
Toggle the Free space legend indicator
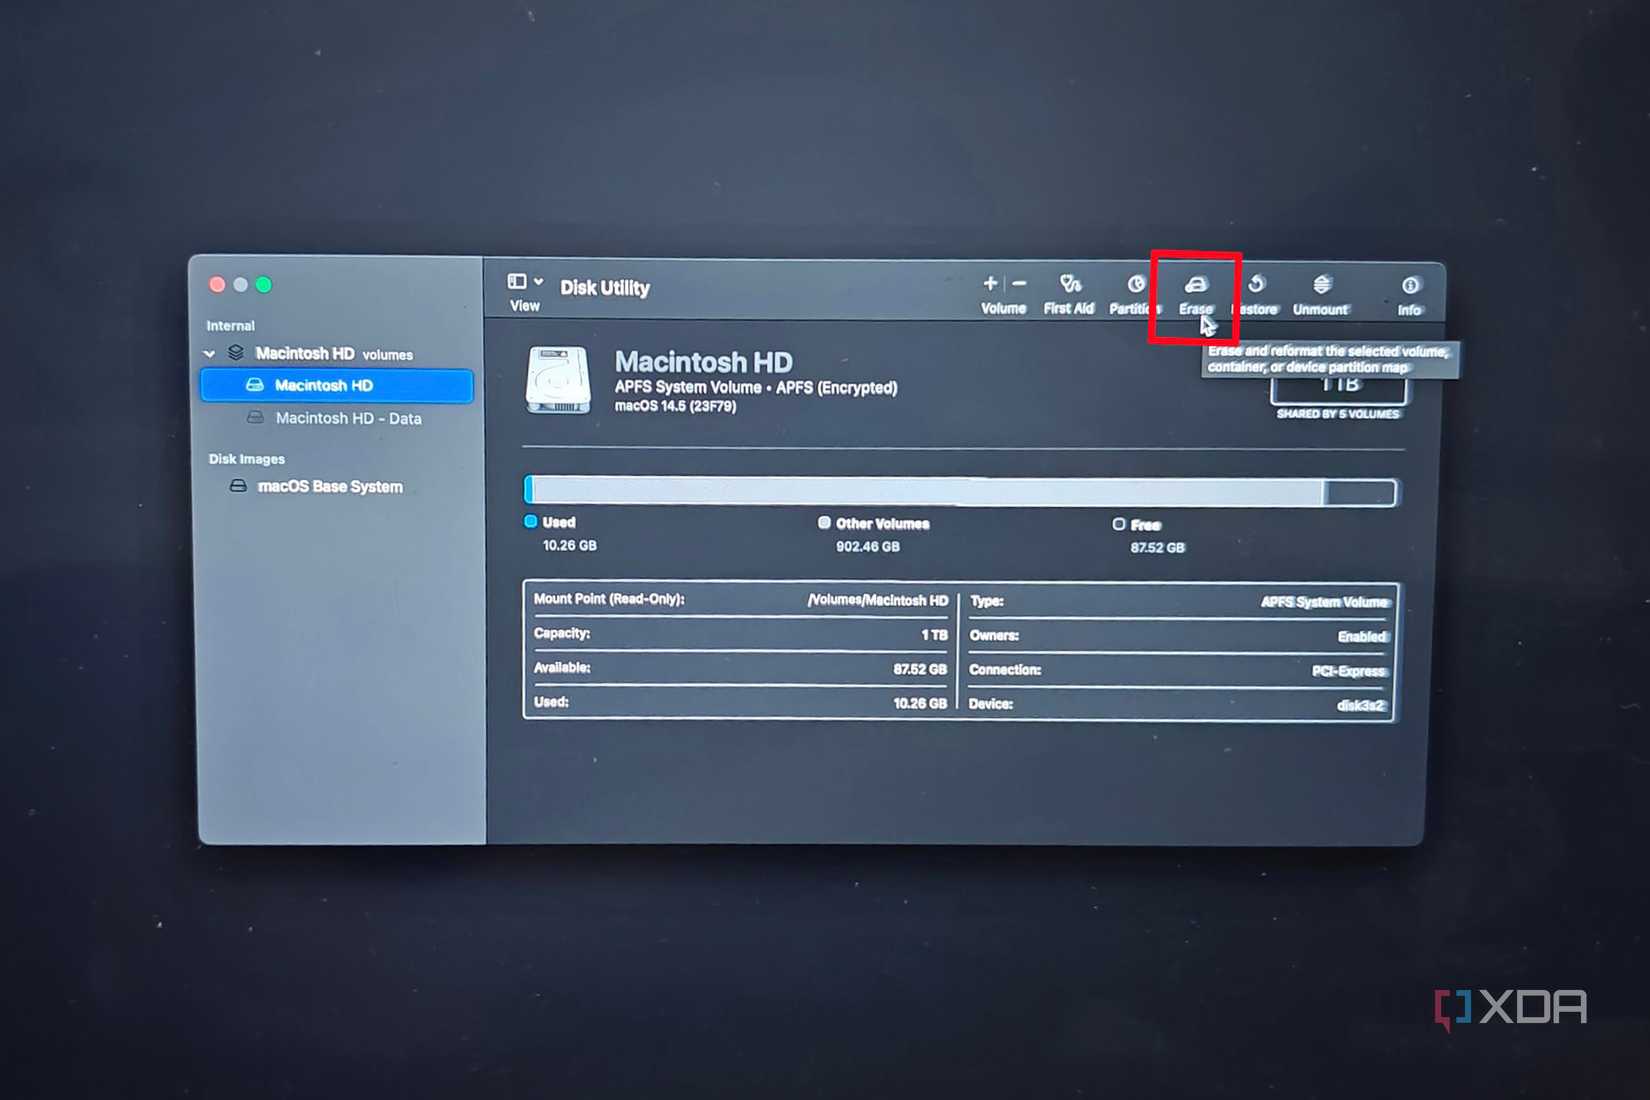pos(1119,524)
